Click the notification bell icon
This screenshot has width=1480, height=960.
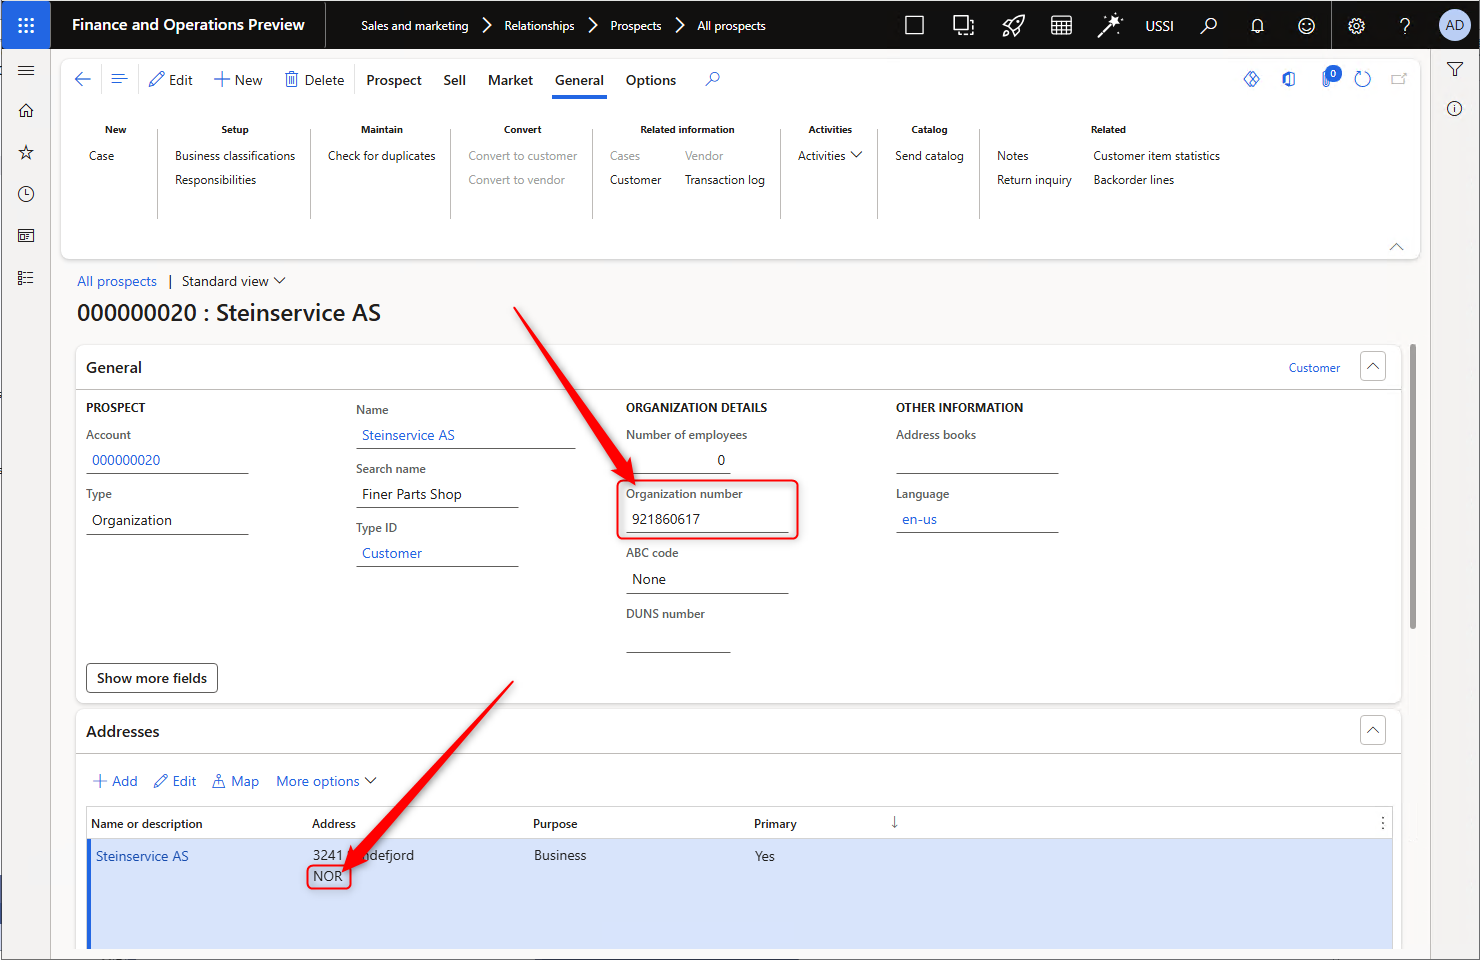coord(1257,26)
